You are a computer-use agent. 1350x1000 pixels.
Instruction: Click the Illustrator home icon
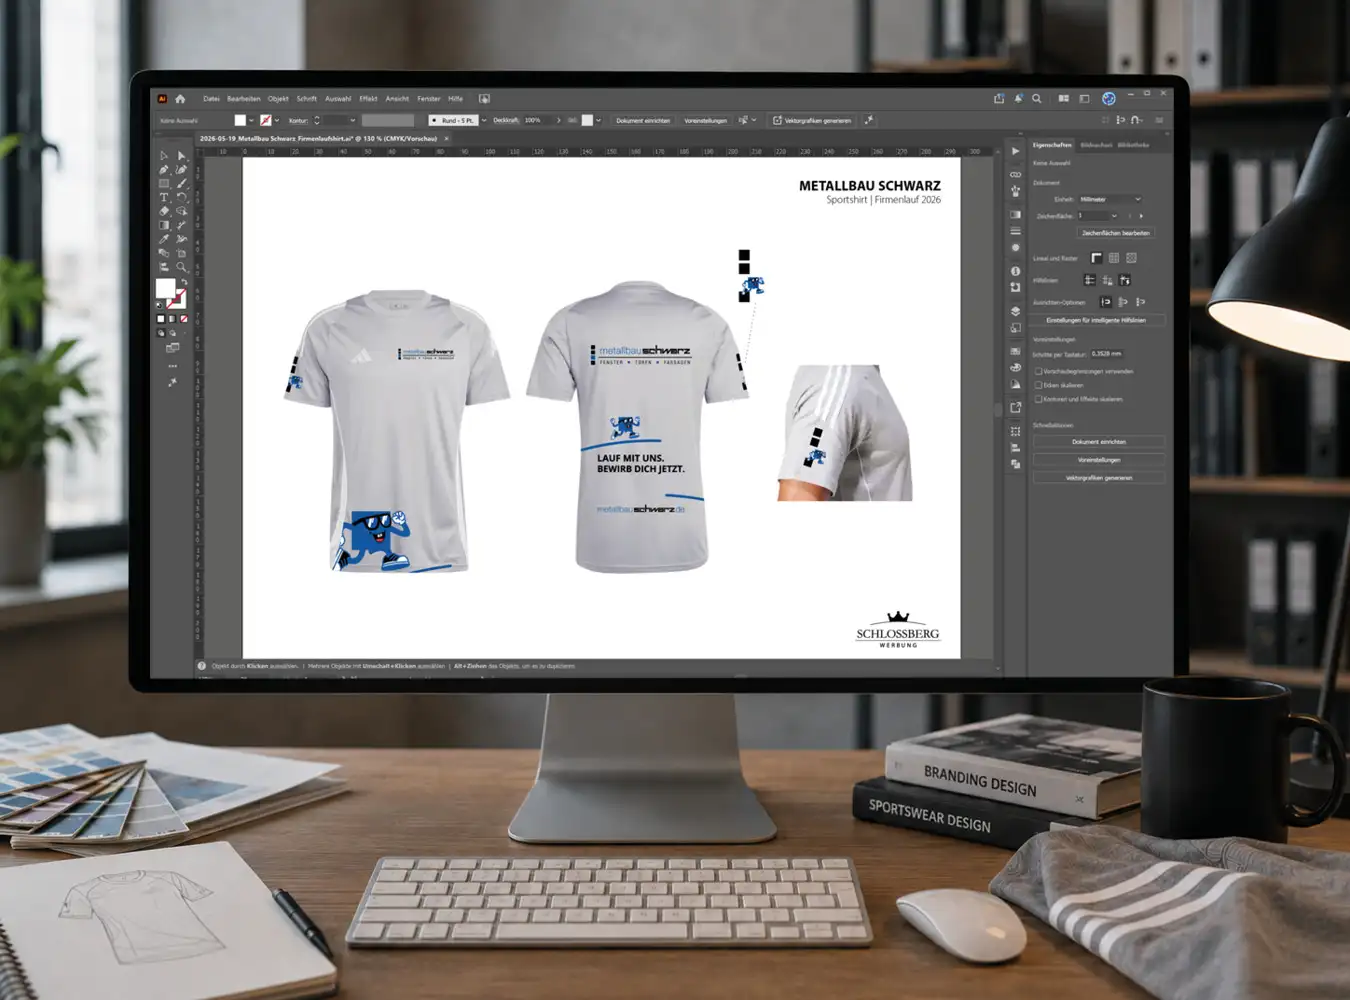tap(180, 99)
